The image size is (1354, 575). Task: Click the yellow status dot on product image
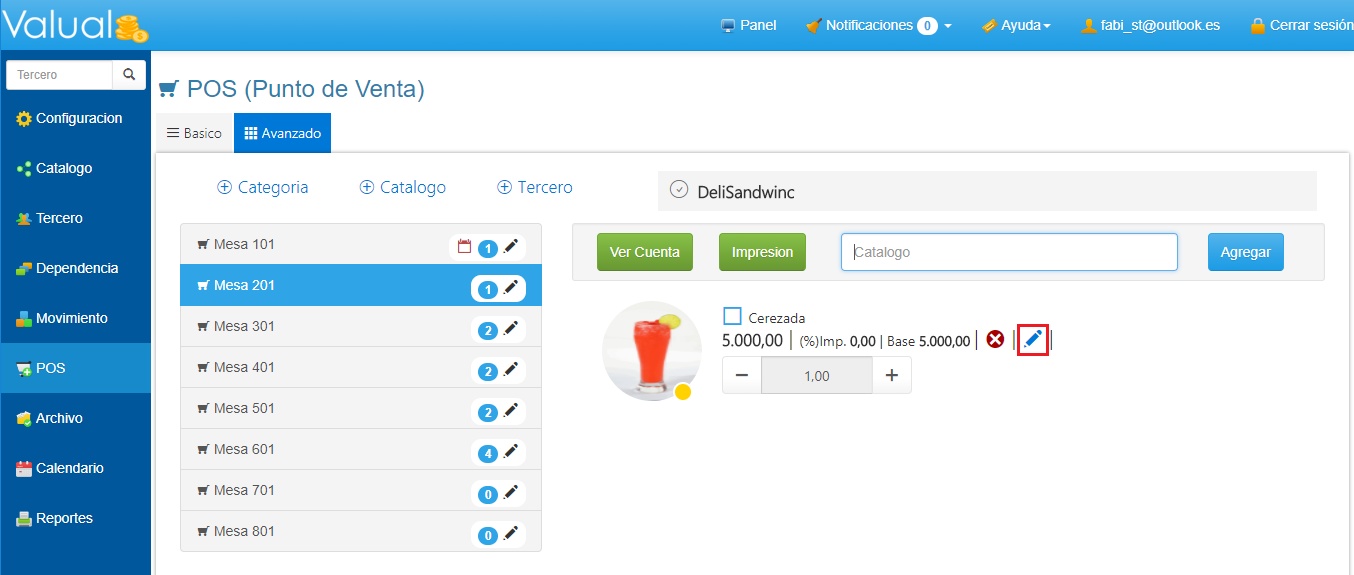point(683,392)
